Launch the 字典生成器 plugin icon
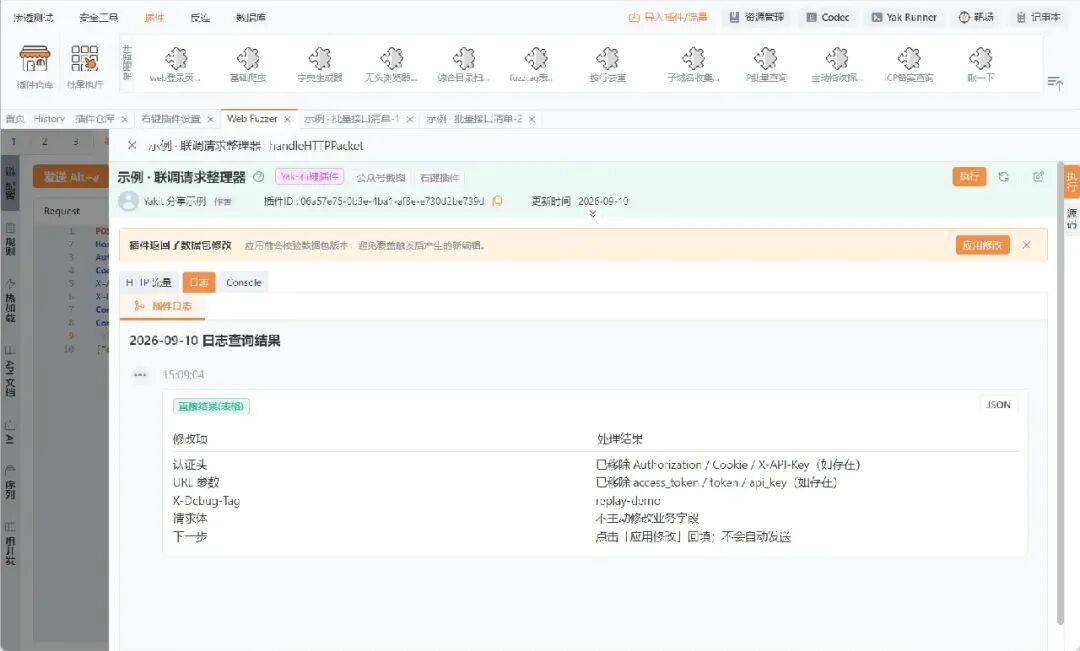The width and height of the screenshot is (1080, 651). (x=320, y=65)
